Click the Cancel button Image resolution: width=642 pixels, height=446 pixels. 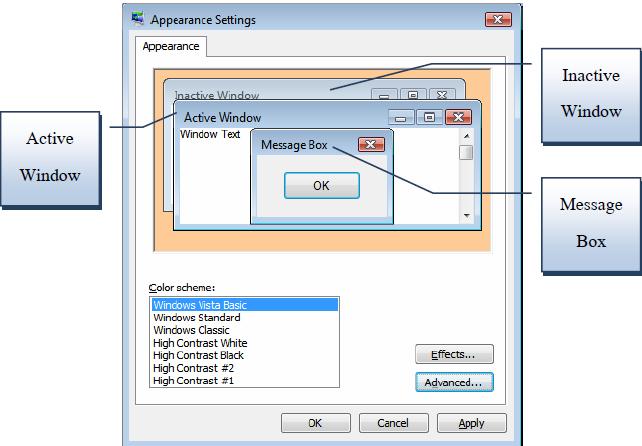[393, 423]
